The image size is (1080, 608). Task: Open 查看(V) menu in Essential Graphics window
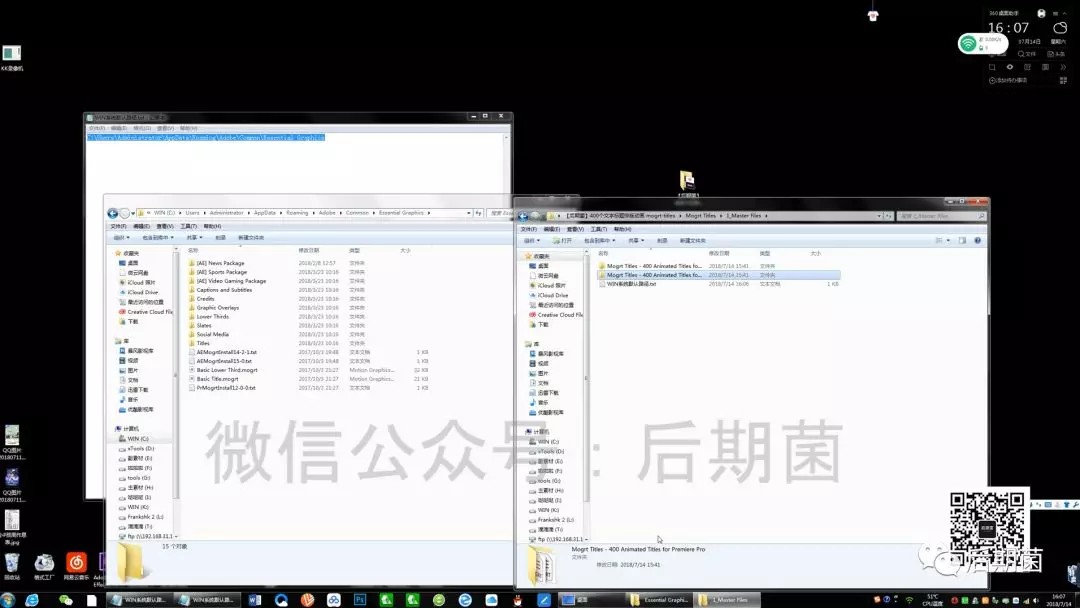165,227
